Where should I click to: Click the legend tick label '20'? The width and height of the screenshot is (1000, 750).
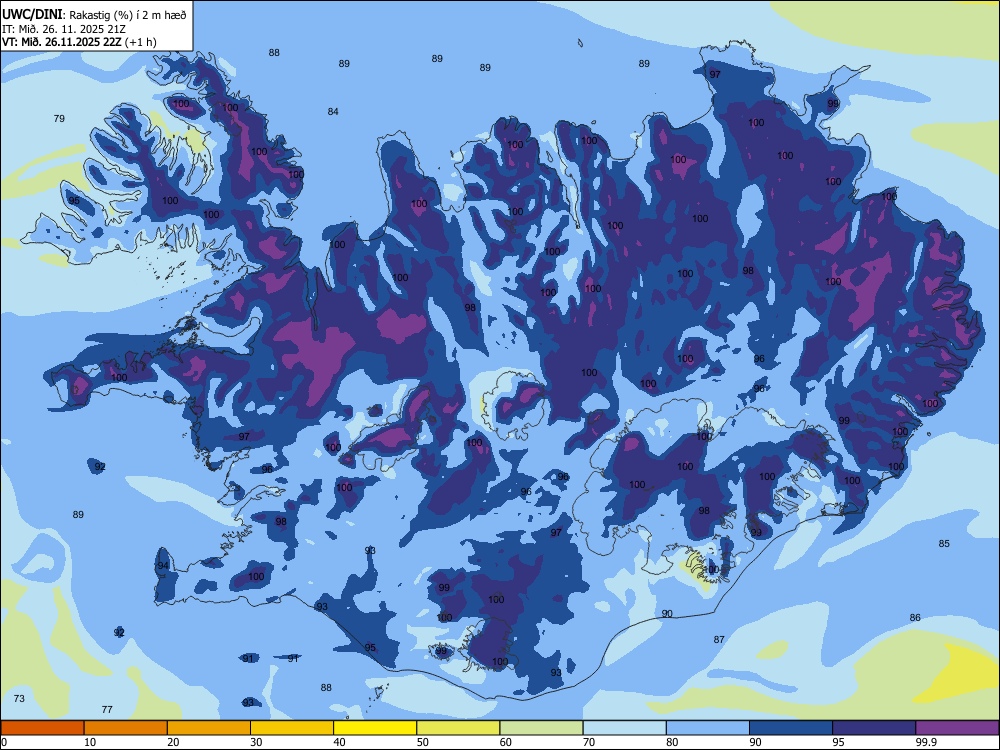point(173,742)
